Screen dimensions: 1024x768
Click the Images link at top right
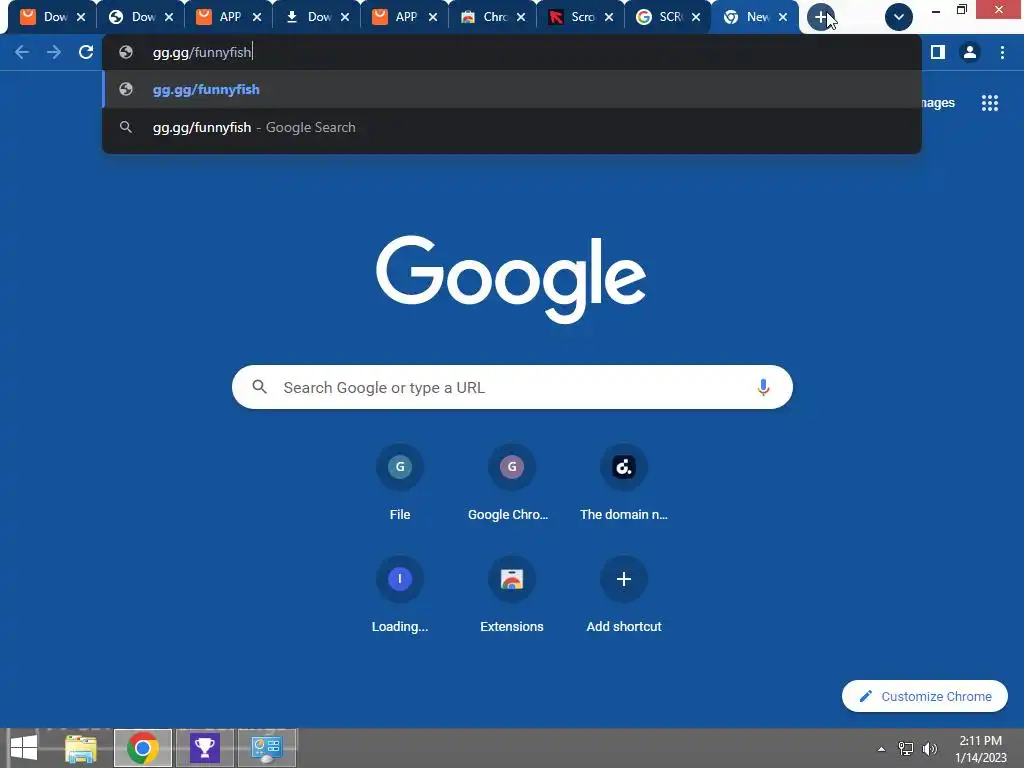pos(938,103)
